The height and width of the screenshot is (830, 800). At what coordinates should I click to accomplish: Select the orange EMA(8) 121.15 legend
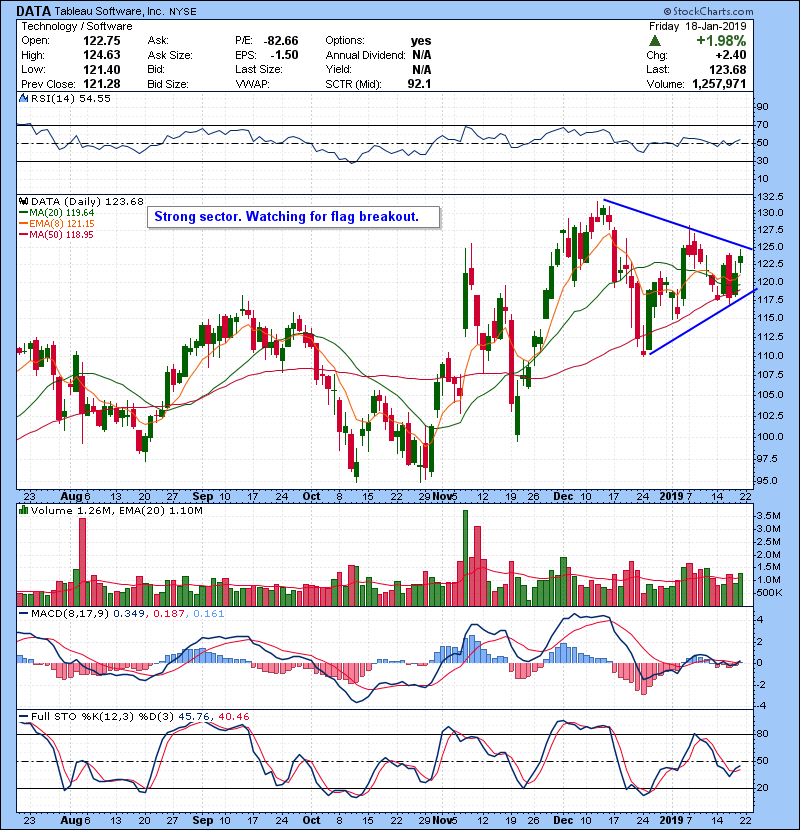[57, 224]
